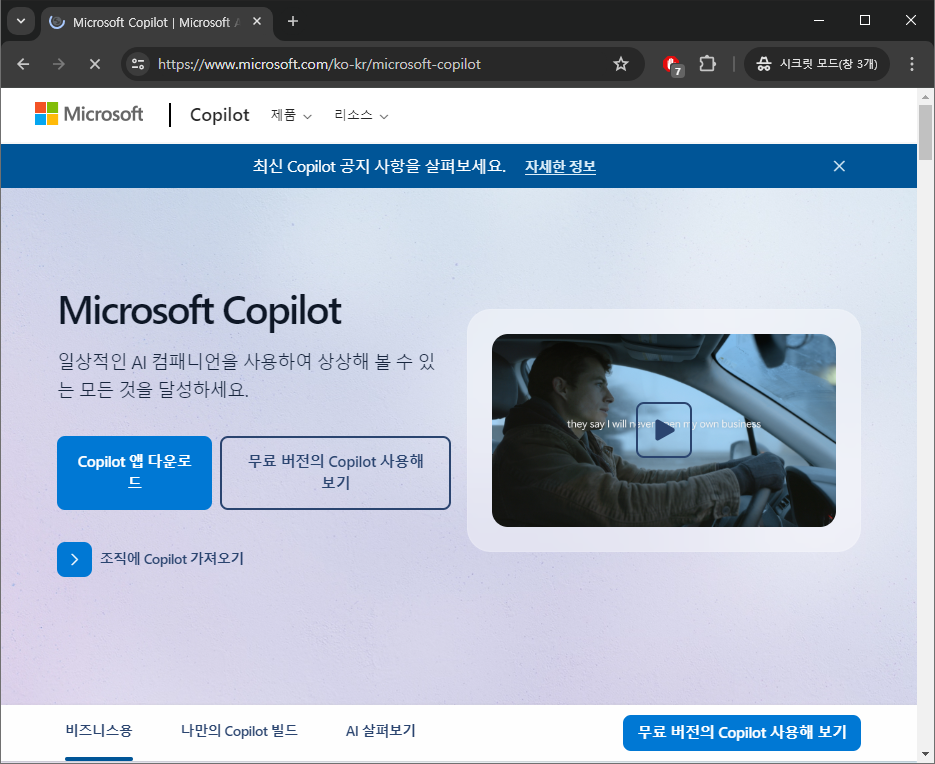Image resolution: width=935 pixels, height=764 pixels.
Task: Open 조직에 Copilot 가져오기 link text
Action: point(172,559)
